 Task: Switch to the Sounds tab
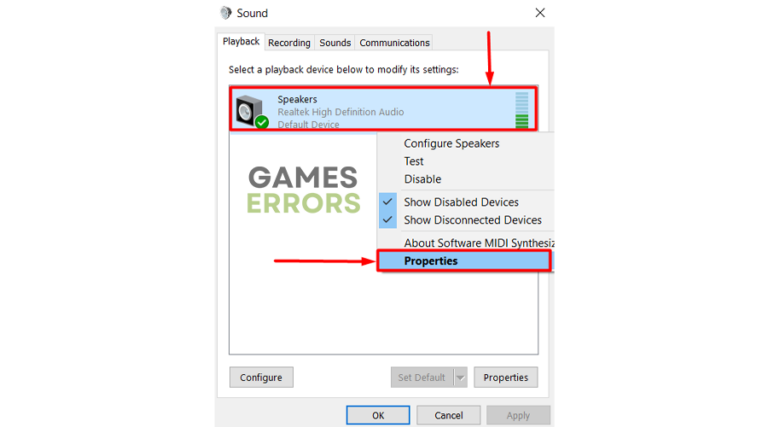pyautogui.click(x=335, y=43)
